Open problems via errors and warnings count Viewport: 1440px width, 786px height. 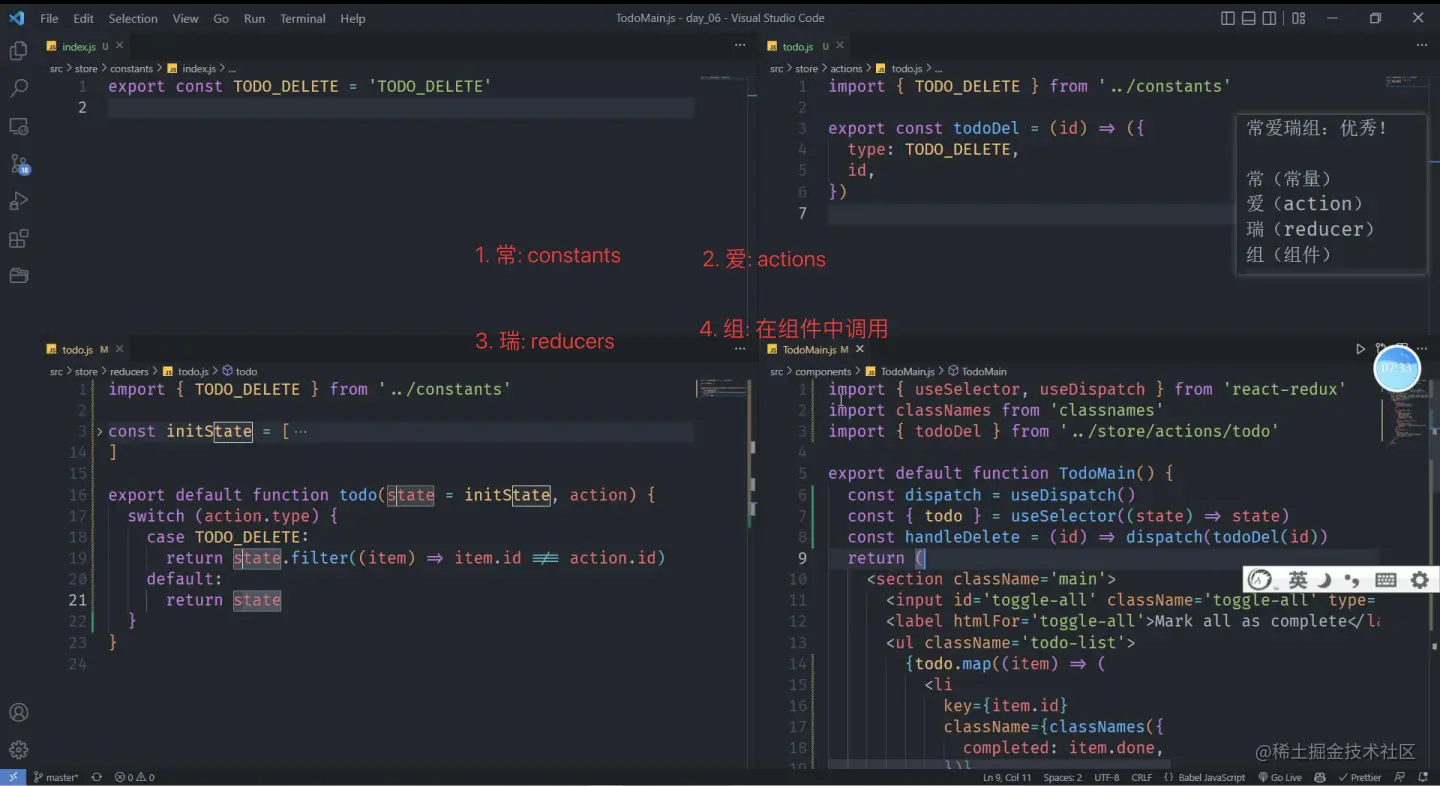click(134, 777)
